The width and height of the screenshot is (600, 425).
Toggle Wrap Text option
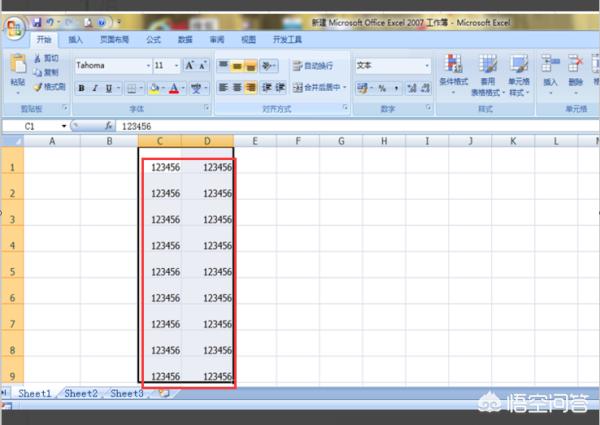[313, 66]
